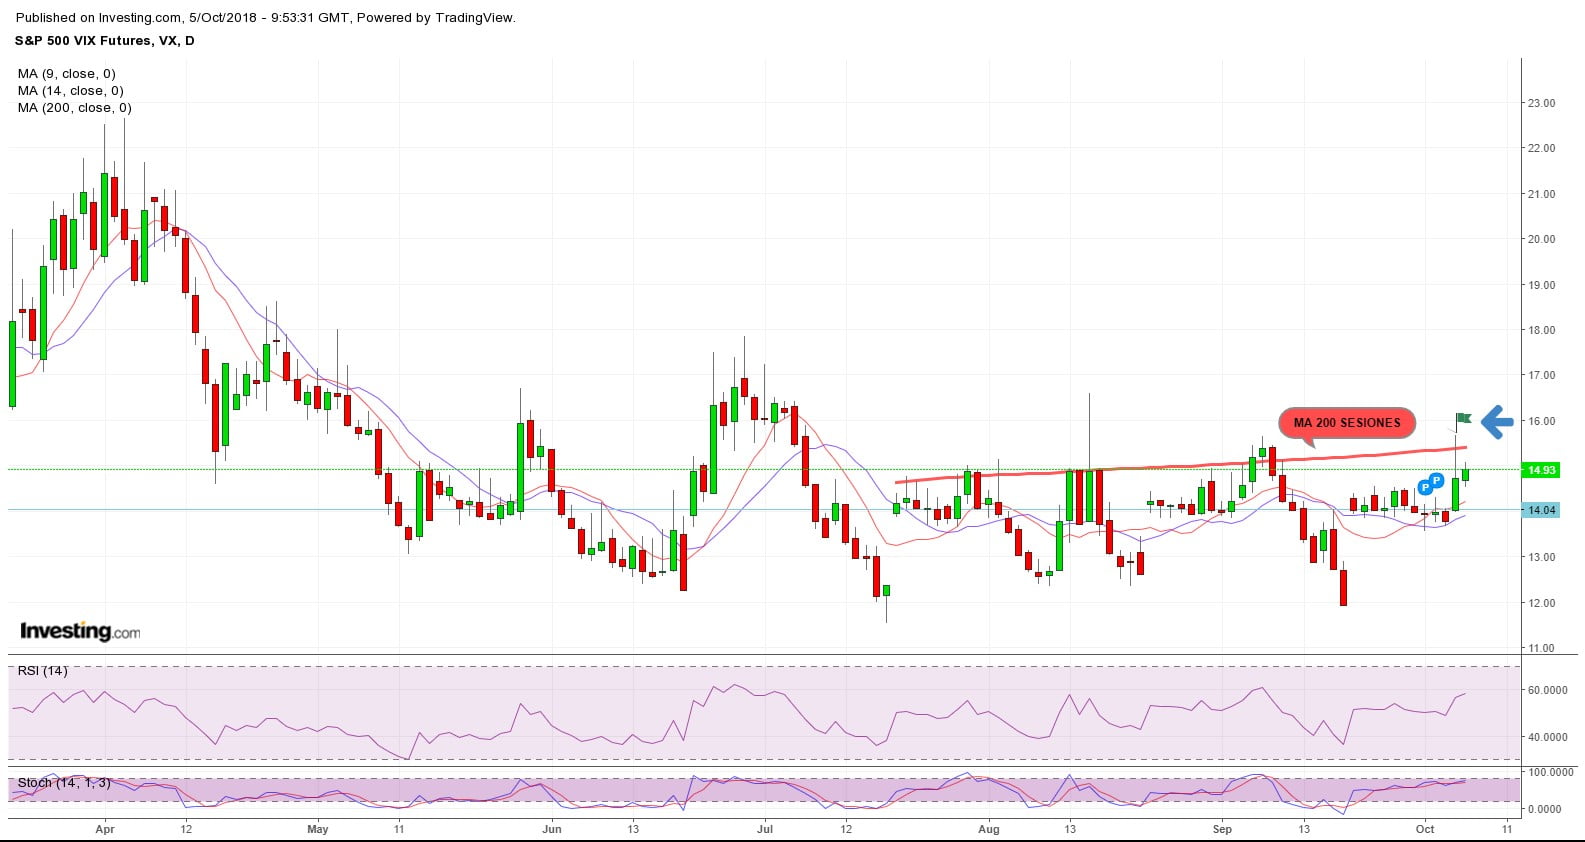Pick the Jul label on time axis
1585x842 pixels.
pyautogui.click(x=765, y=829)
